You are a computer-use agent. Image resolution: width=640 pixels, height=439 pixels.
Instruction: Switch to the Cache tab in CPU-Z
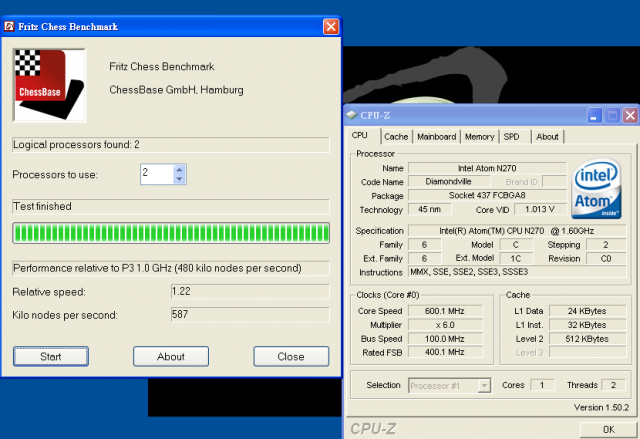tap(396, 137)
